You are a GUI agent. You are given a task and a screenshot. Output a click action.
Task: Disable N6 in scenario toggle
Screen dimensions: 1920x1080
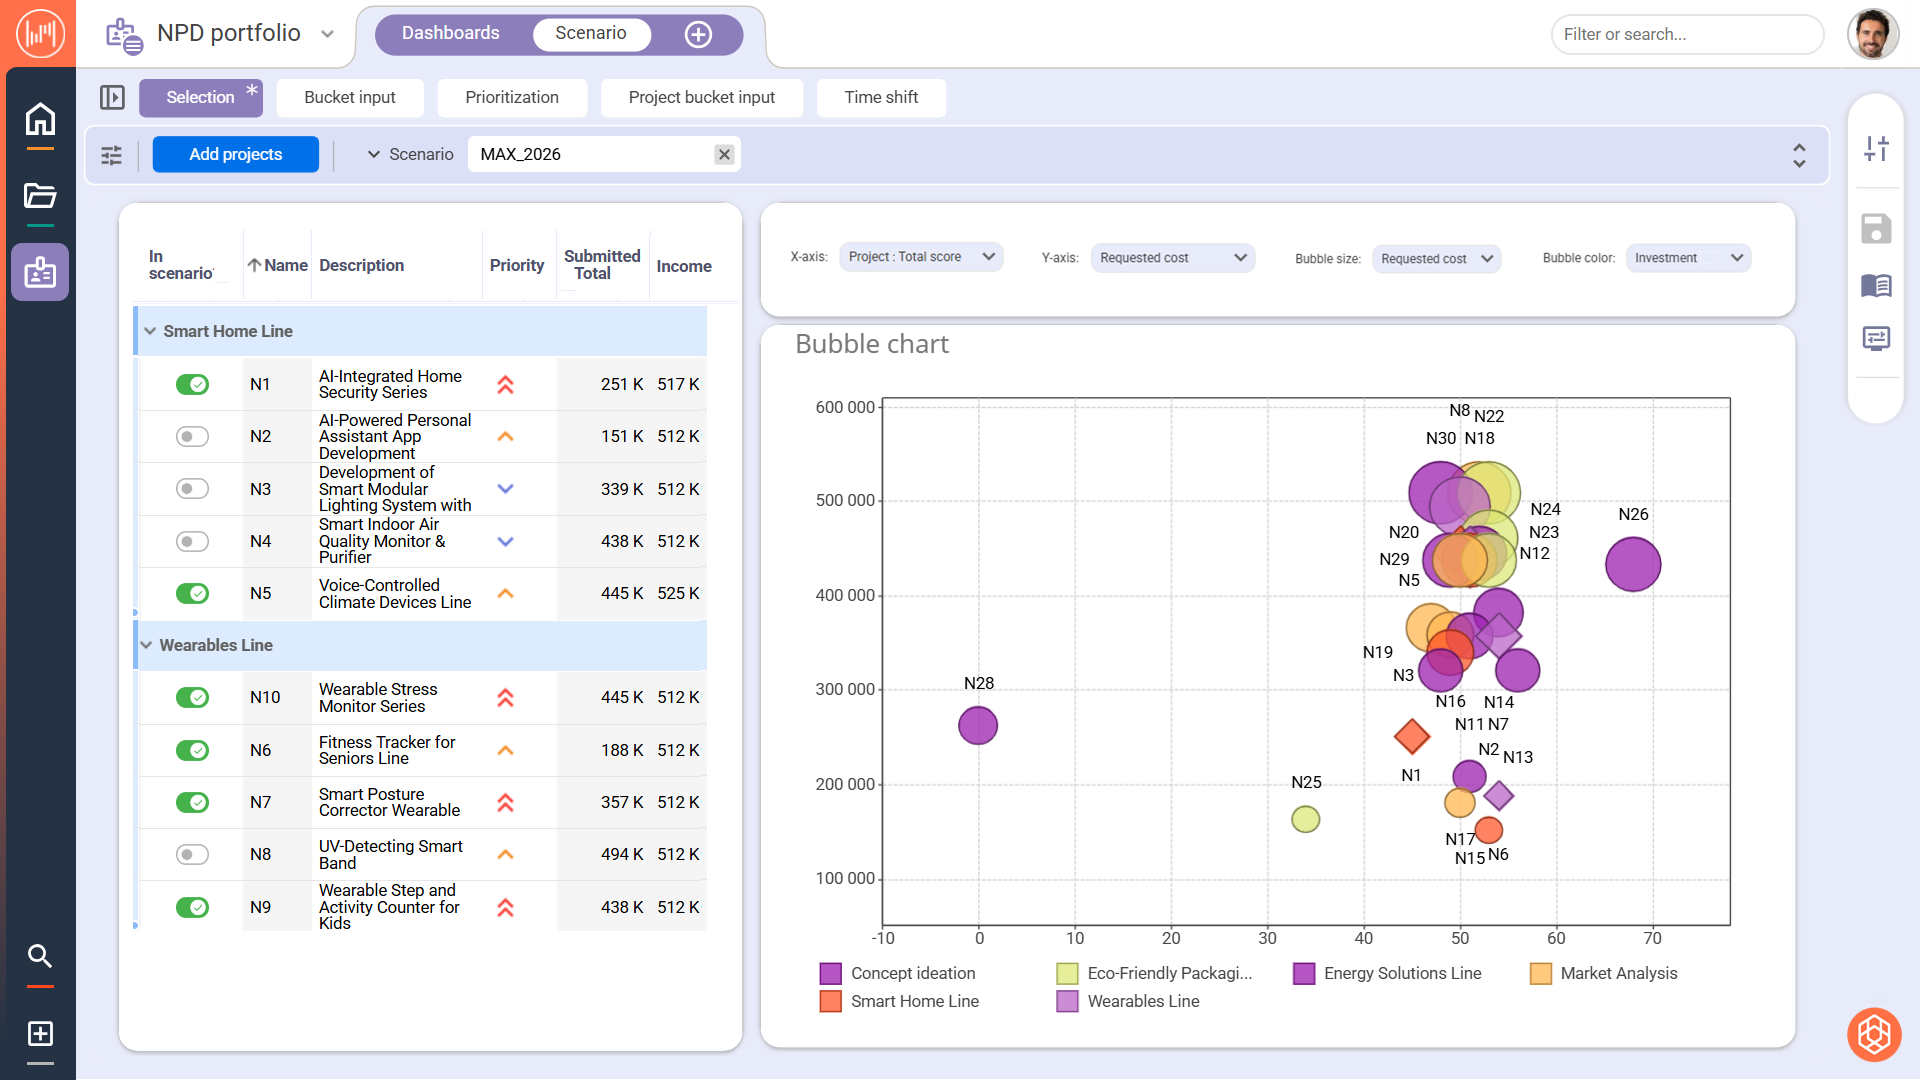pos(192,750)
